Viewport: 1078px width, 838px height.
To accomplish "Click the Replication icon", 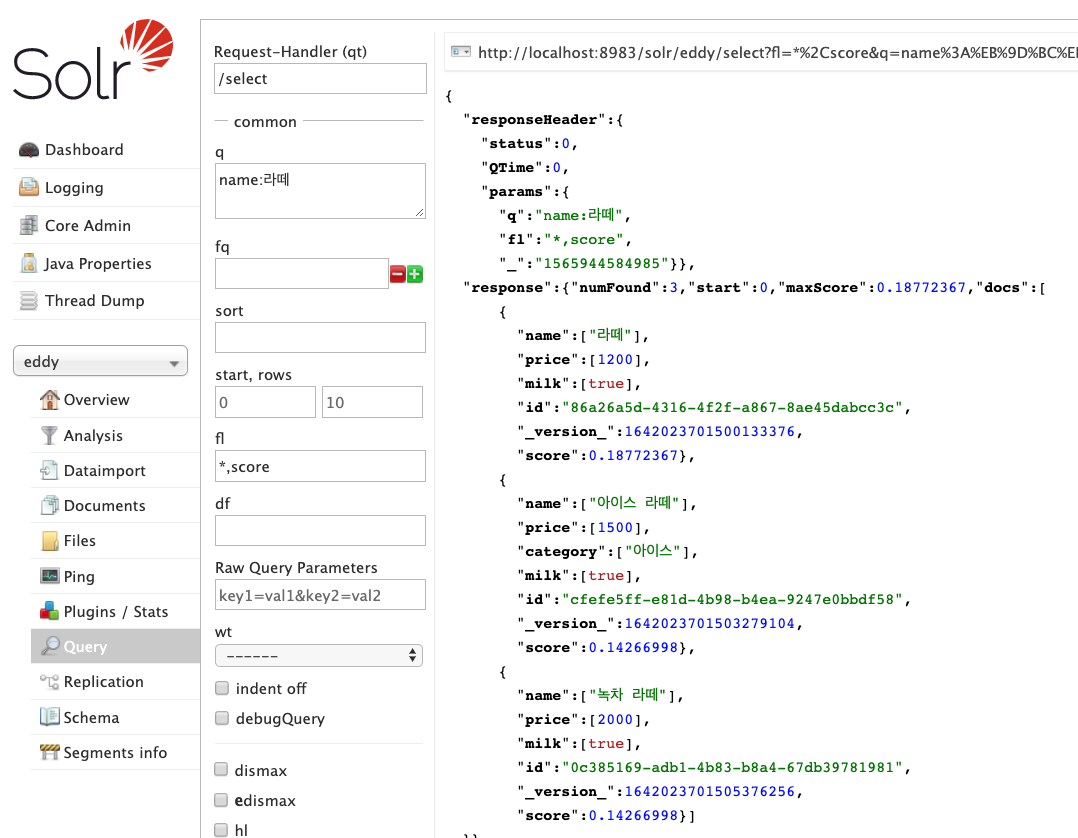I will coord(50,681).
